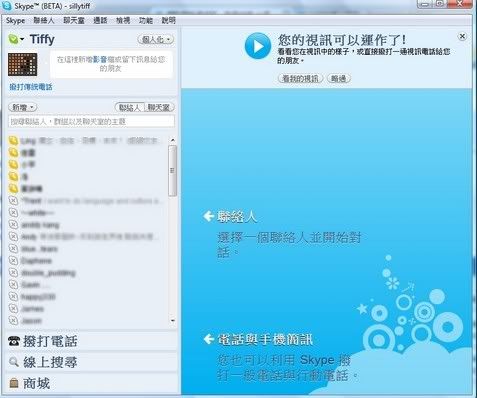Switch to the 聊天室 tab
The height and width of the screenshot is (398, 477).
point(159,107)
